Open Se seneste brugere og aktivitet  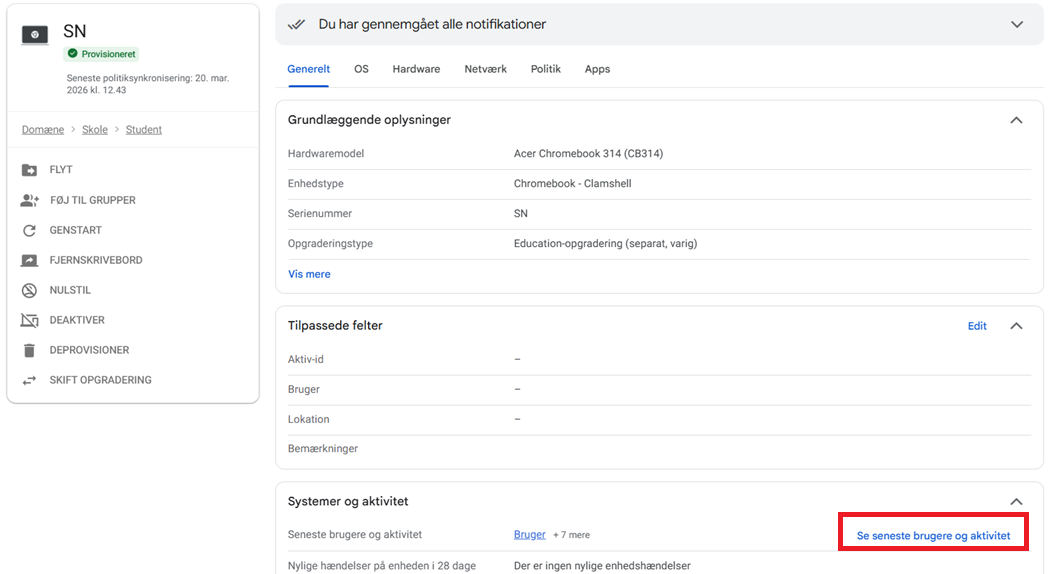click(x=933, y=536)
